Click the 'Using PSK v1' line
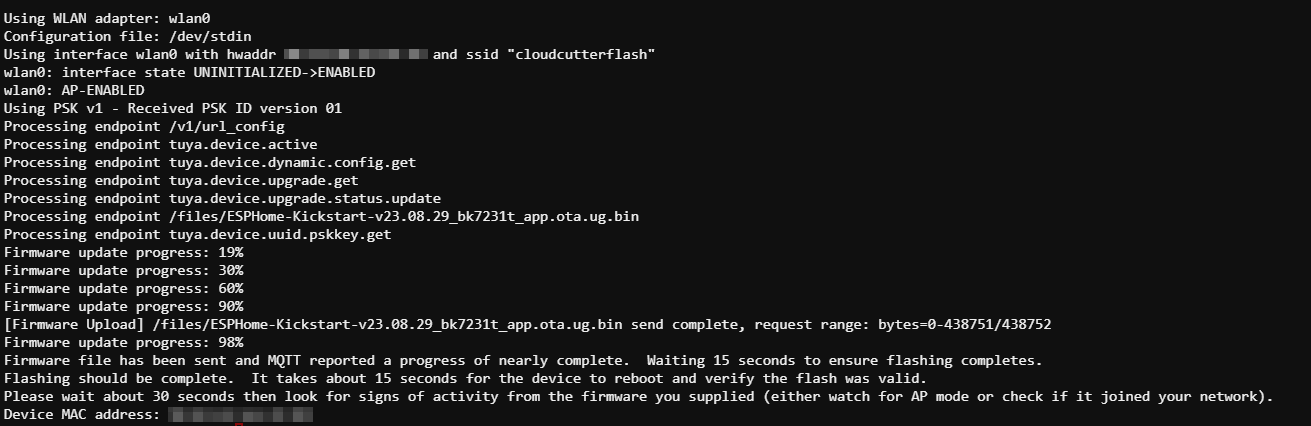The image size is (1311, 426). tap(172, 108)
